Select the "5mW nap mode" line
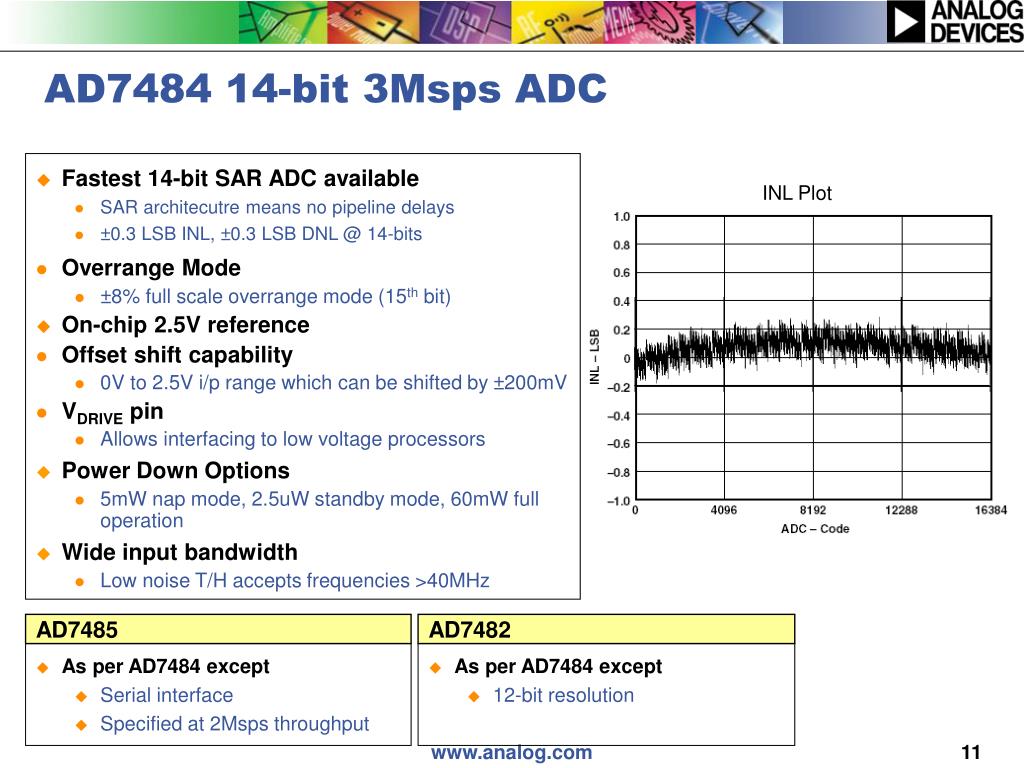 point(319,510)
